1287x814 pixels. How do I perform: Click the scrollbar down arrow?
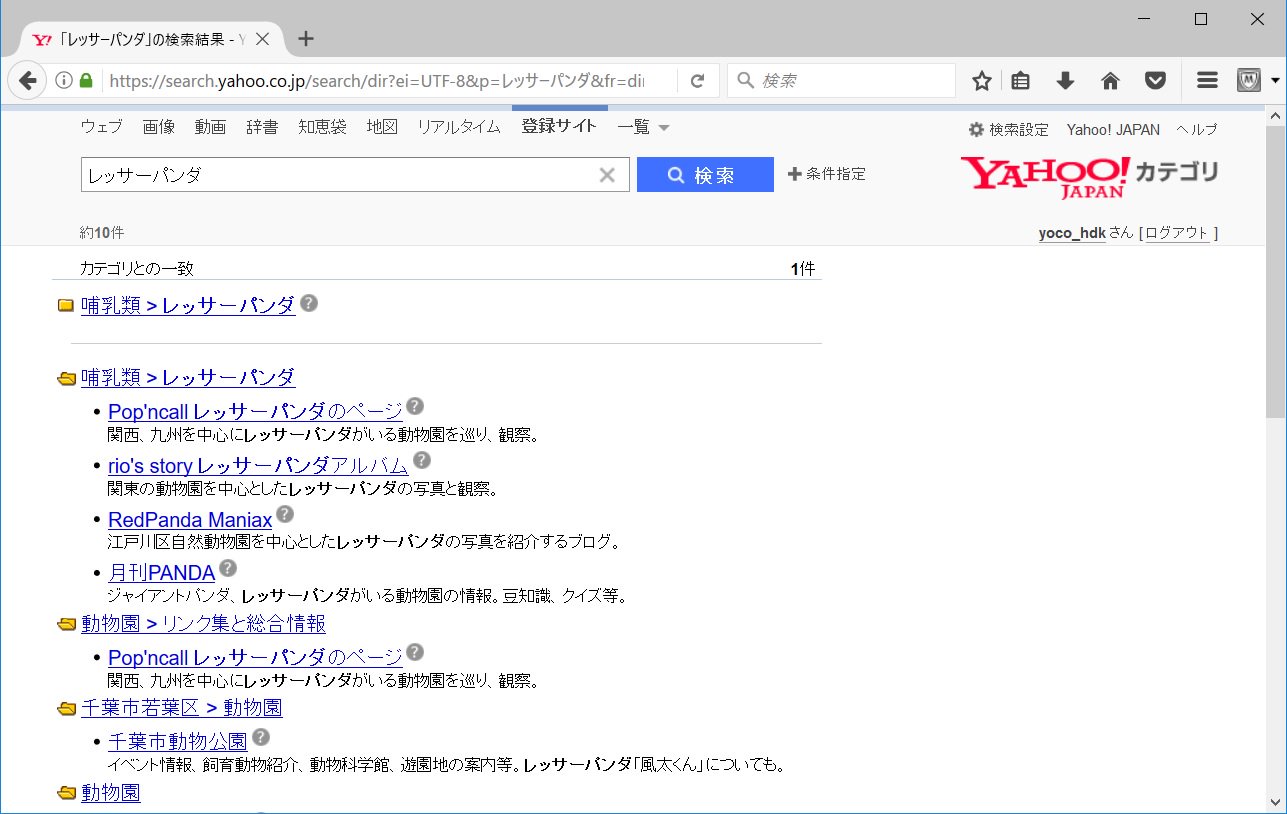[1276, 803]
